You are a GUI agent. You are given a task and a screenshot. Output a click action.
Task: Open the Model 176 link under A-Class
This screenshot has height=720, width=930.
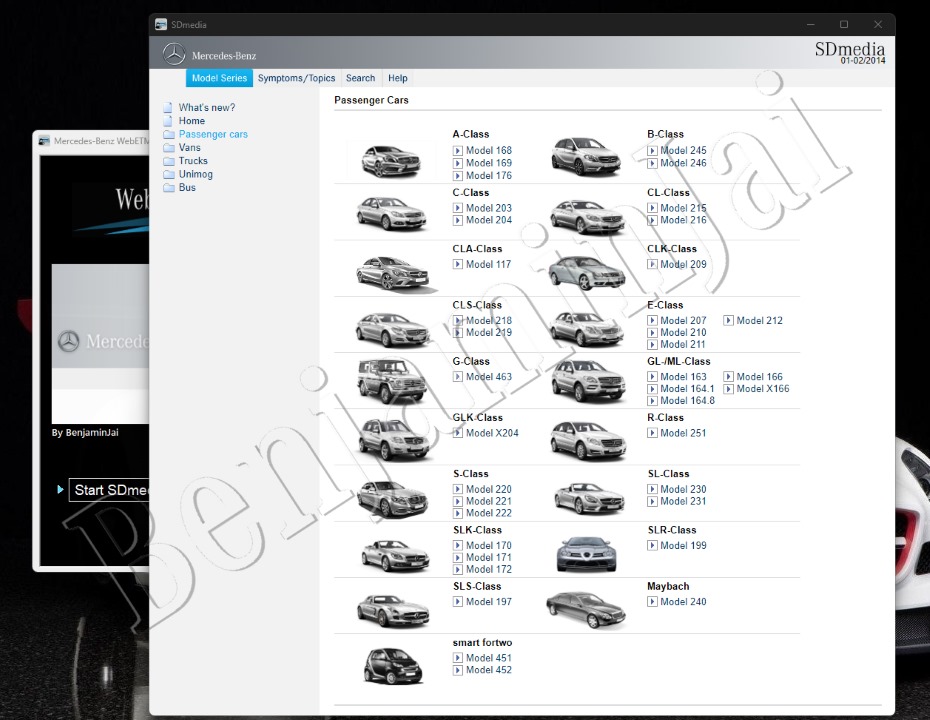click(x=488, y=176)
